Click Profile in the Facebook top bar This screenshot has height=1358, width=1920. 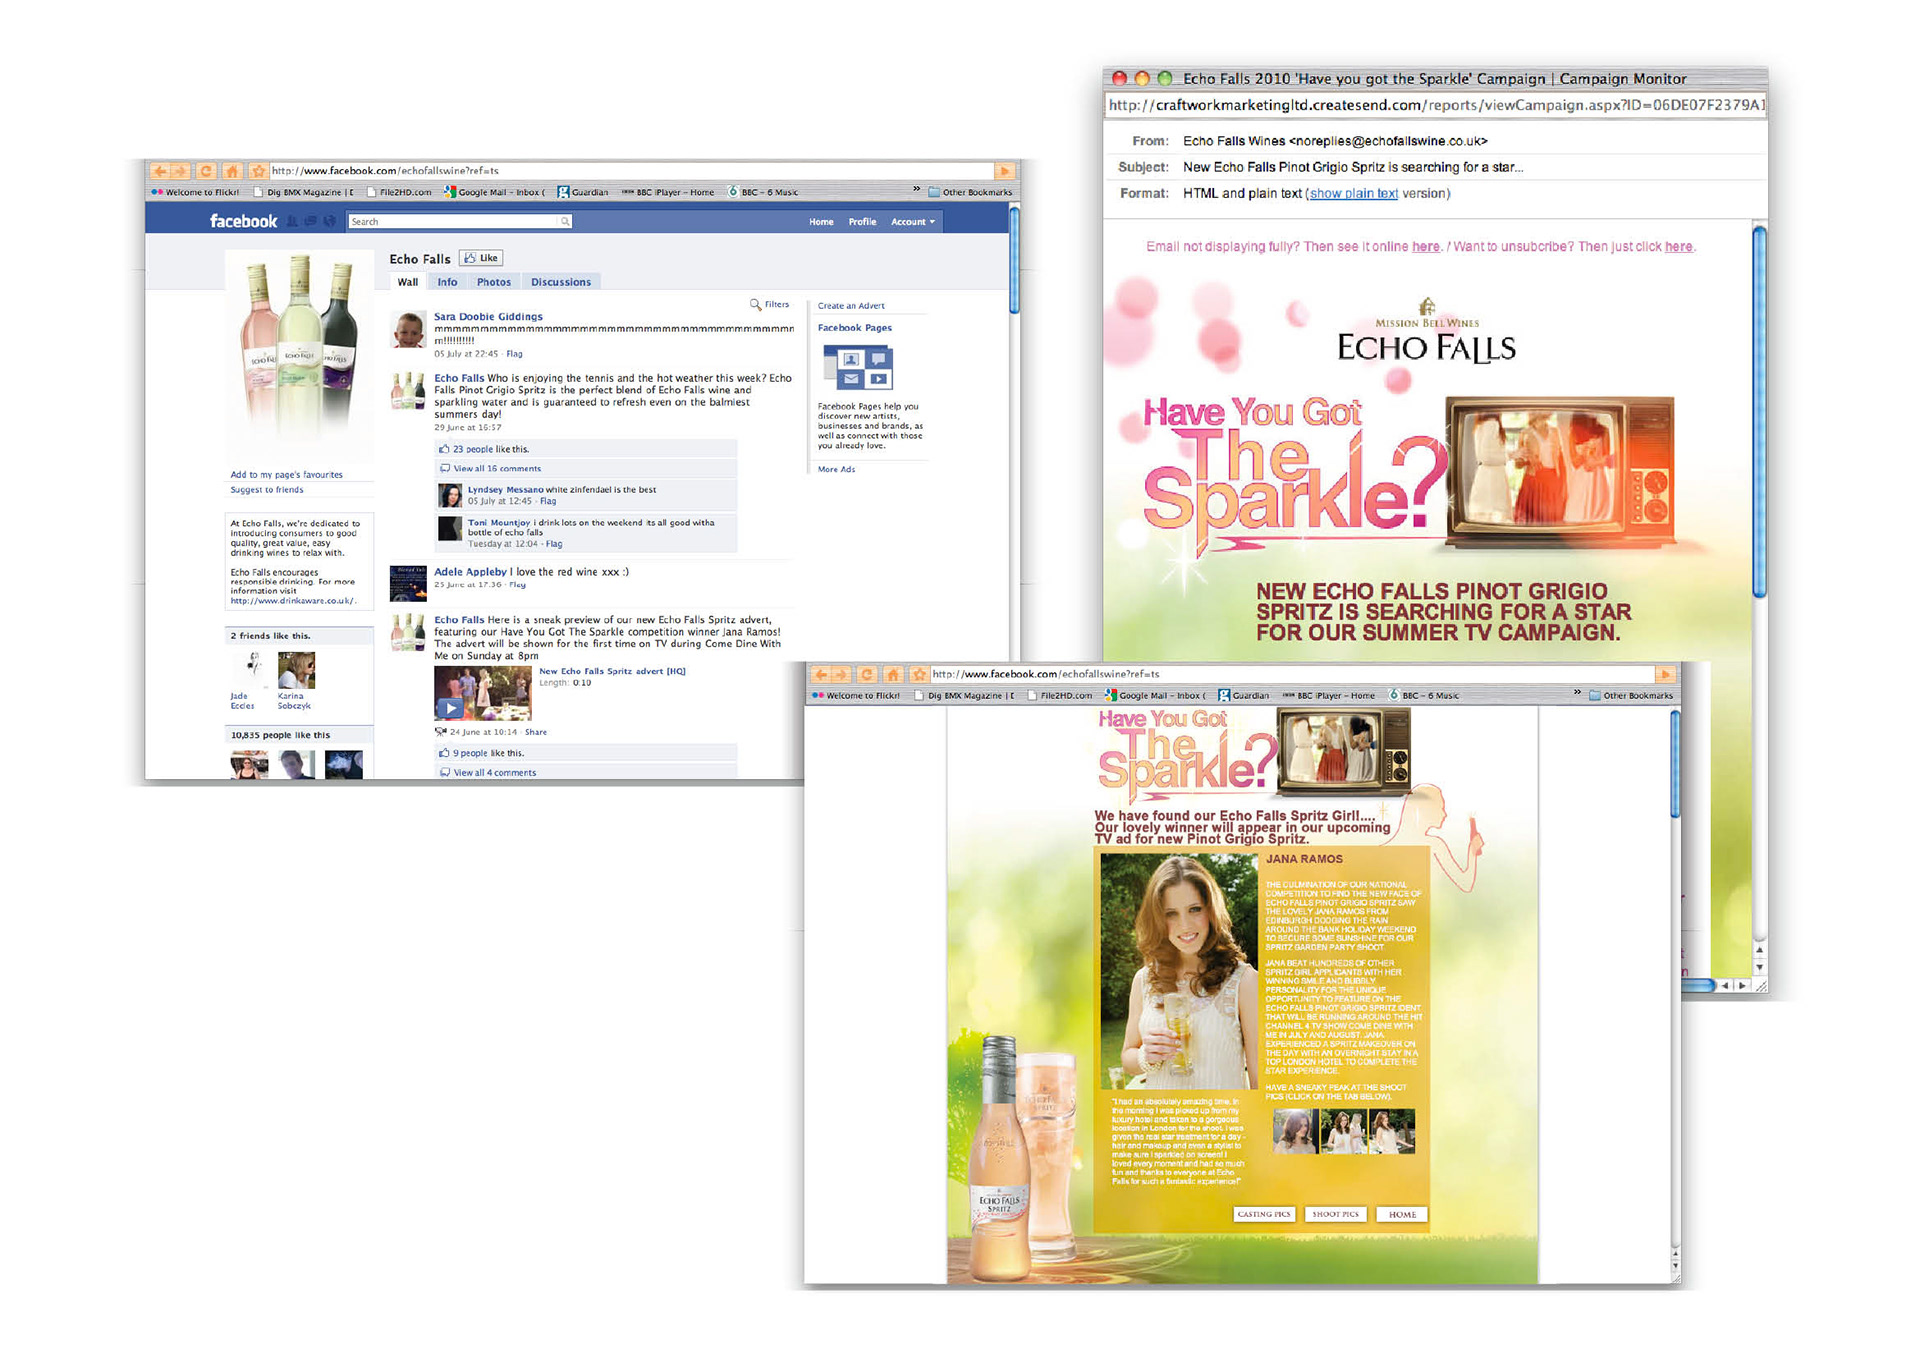(x=862, y=222)
